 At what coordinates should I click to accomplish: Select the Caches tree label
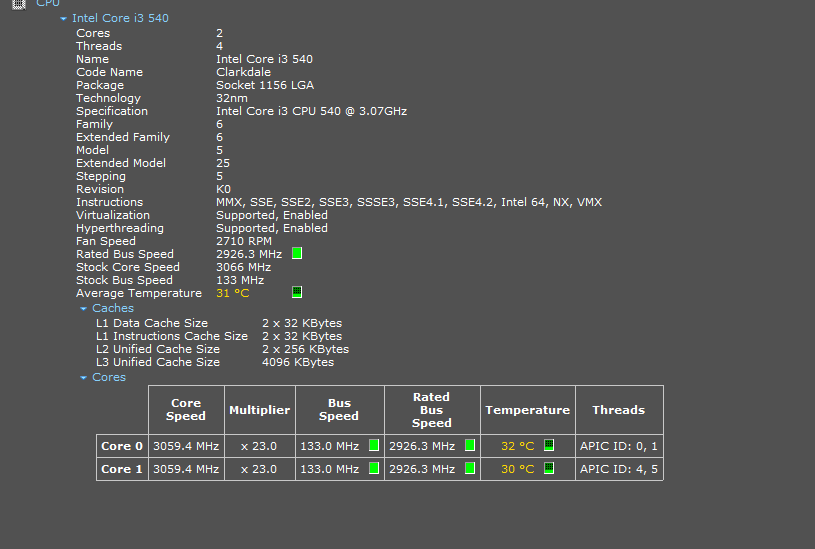(x=113, y=308)
